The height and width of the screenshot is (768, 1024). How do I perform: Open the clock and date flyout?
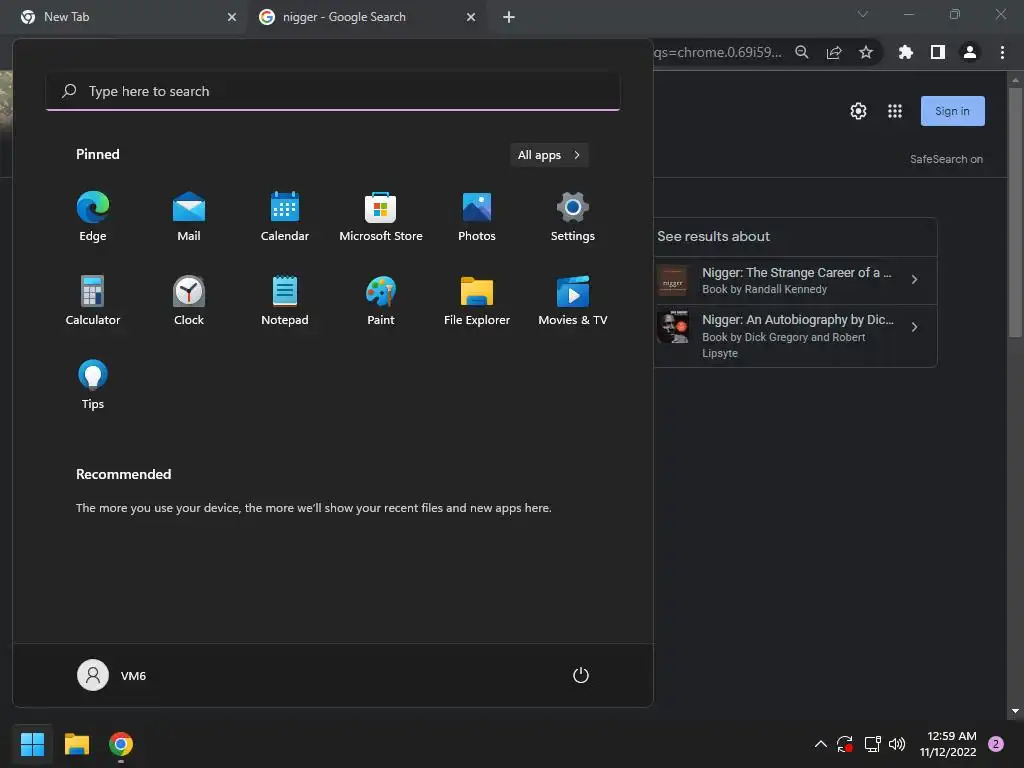tap(948, 744)
